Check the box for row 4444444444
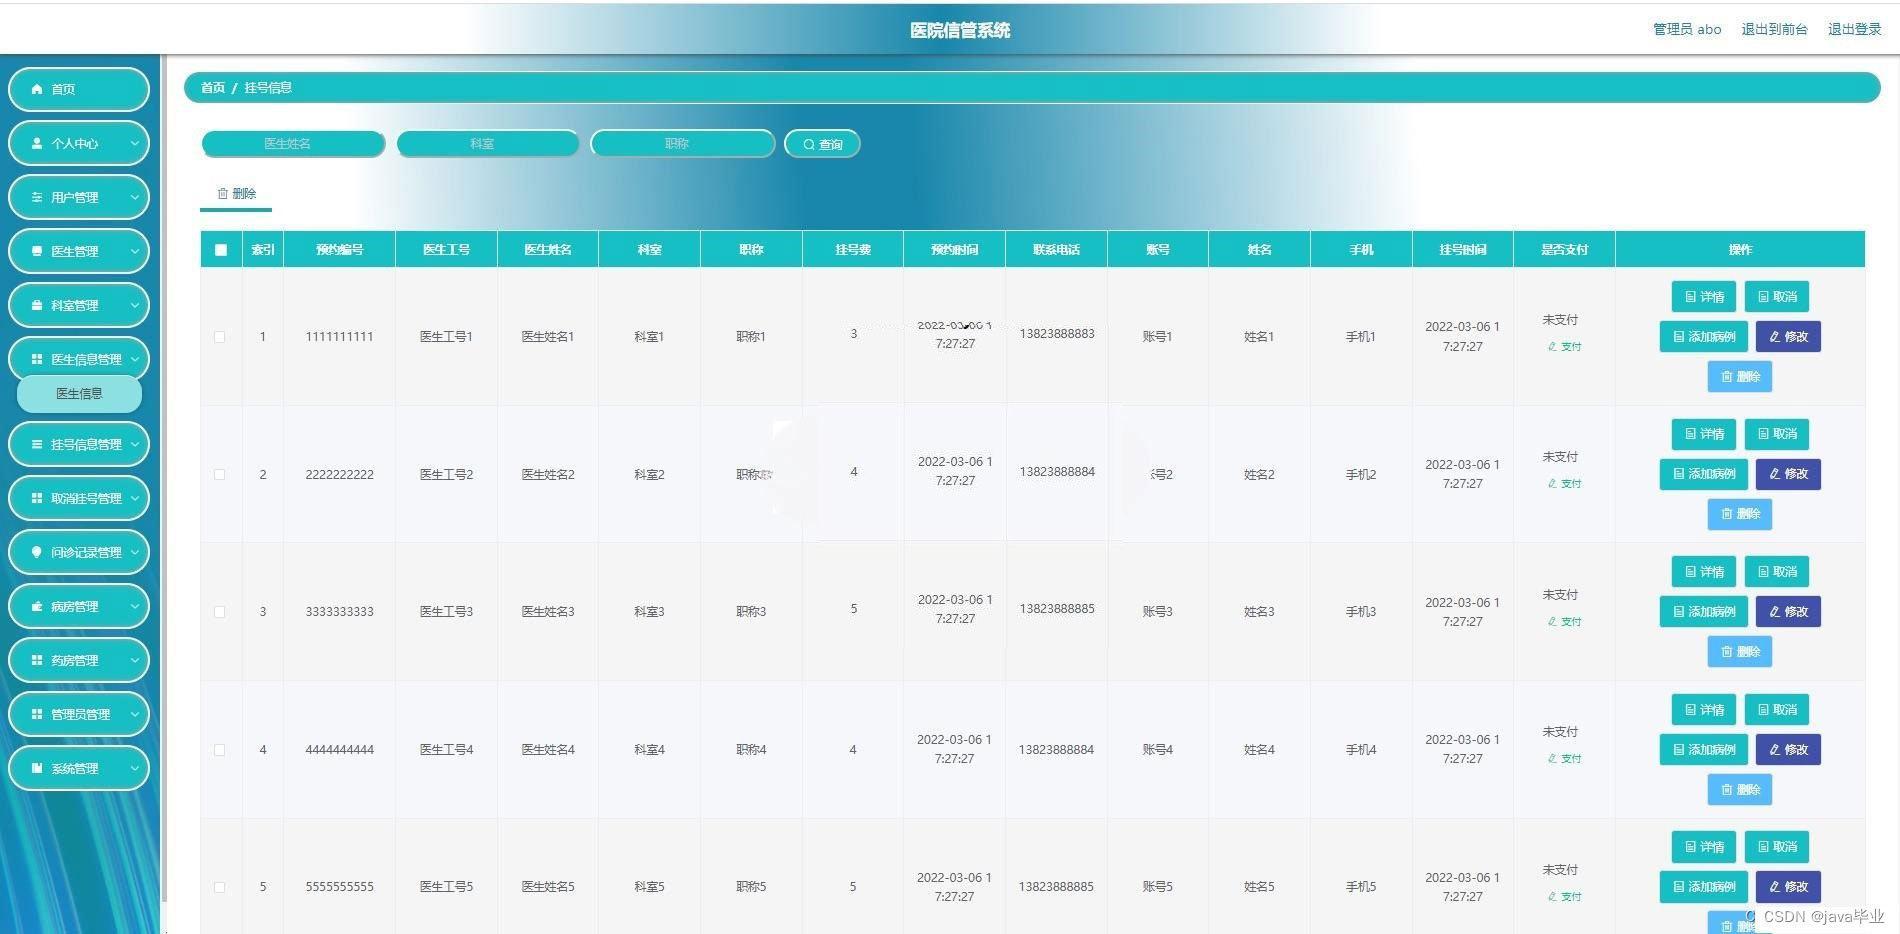Screen dimensions: 1900x934 tap(220, 750)
